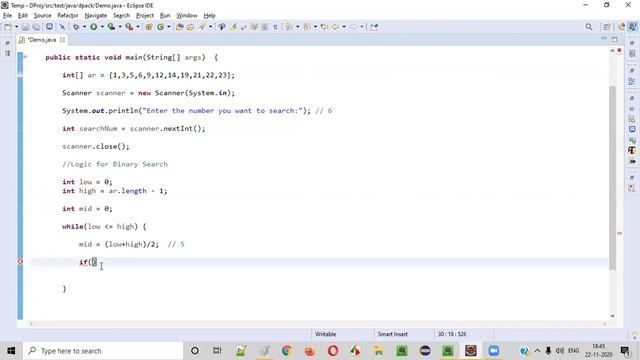Open the Zoom app in the taskbar
Image resolution: width=640 pixels, height=360 pixels.
click(493, 351)
